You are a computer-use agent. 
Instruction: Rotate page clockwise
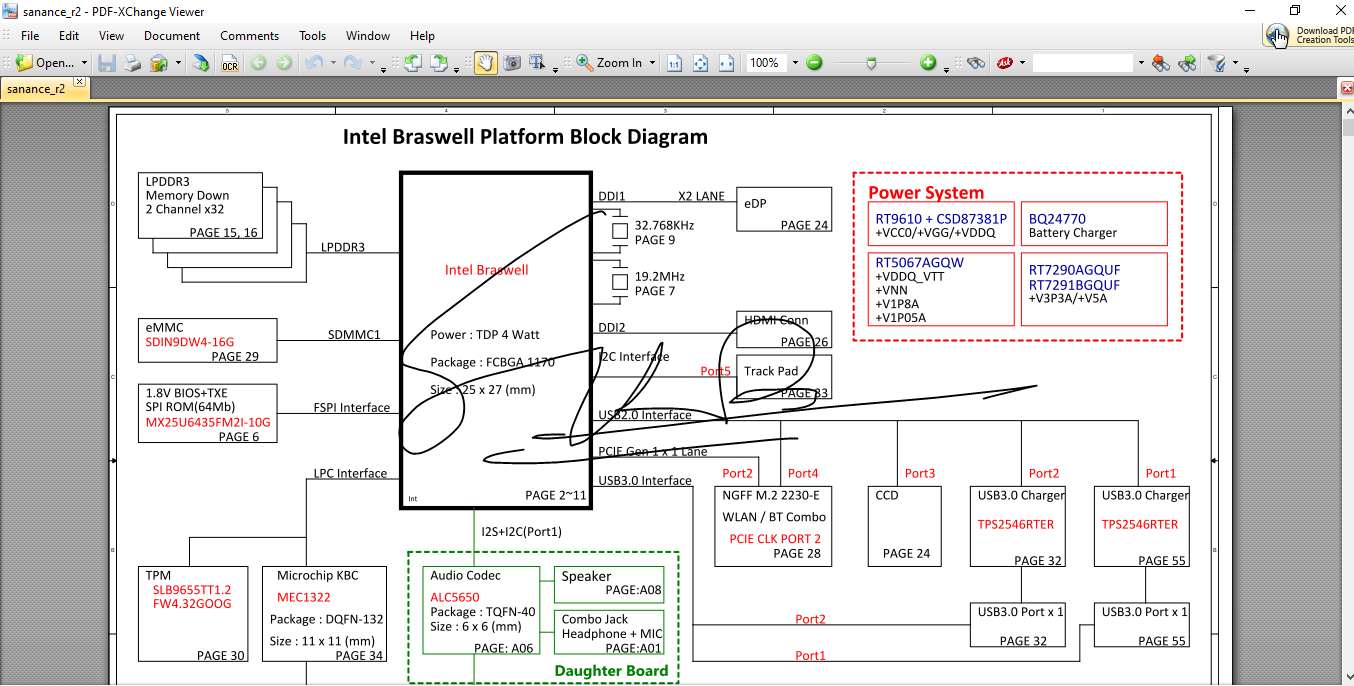coord(439,62)
